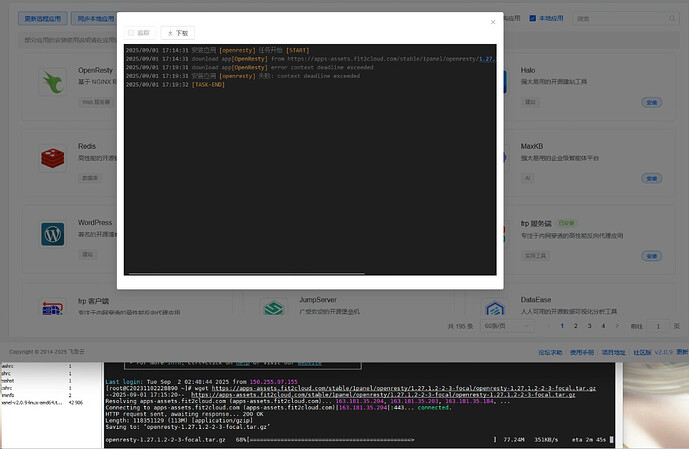Screen dimensions: 689x449
Task: Select the category tag under WordPress
Action: 88,254
